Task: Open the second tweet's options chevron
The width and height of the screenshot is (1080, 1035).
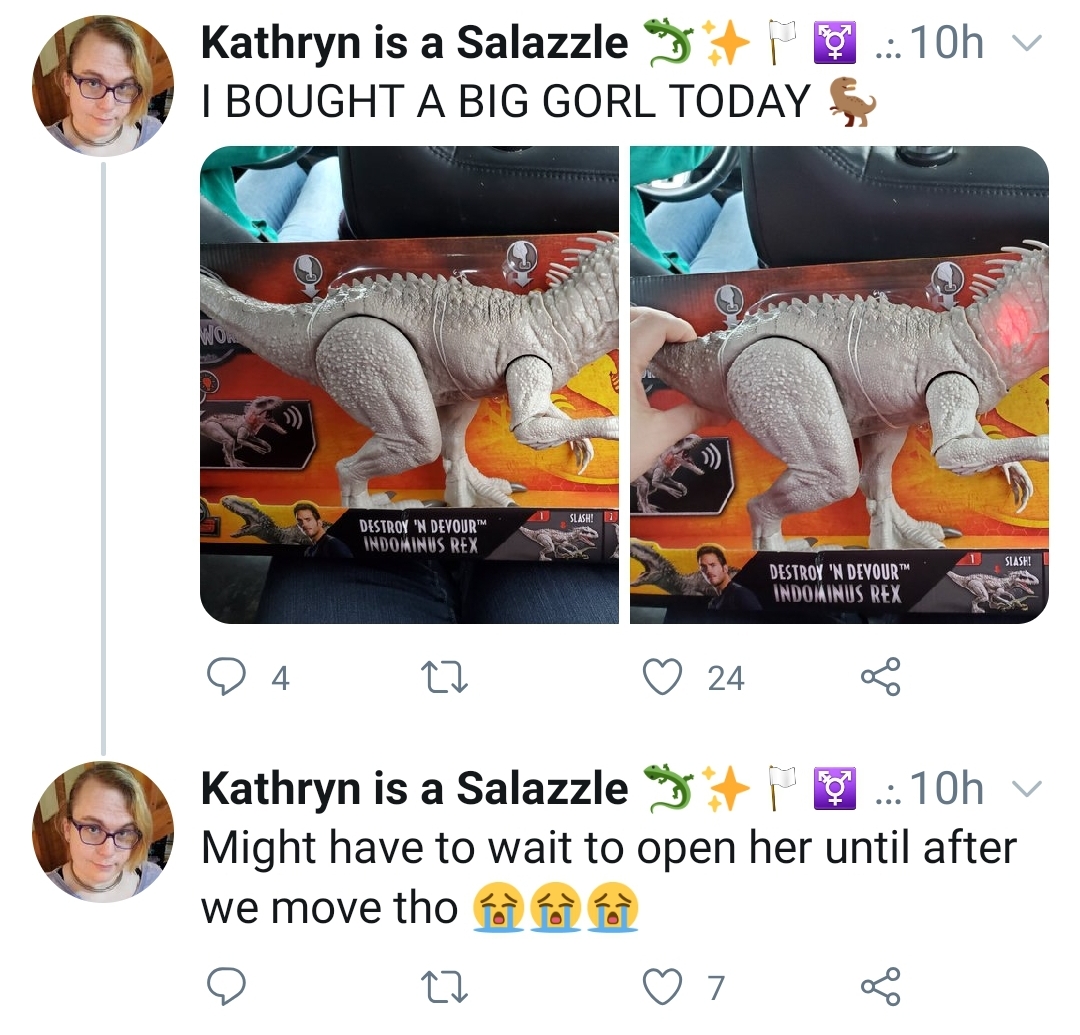Action: point(1026,788)
